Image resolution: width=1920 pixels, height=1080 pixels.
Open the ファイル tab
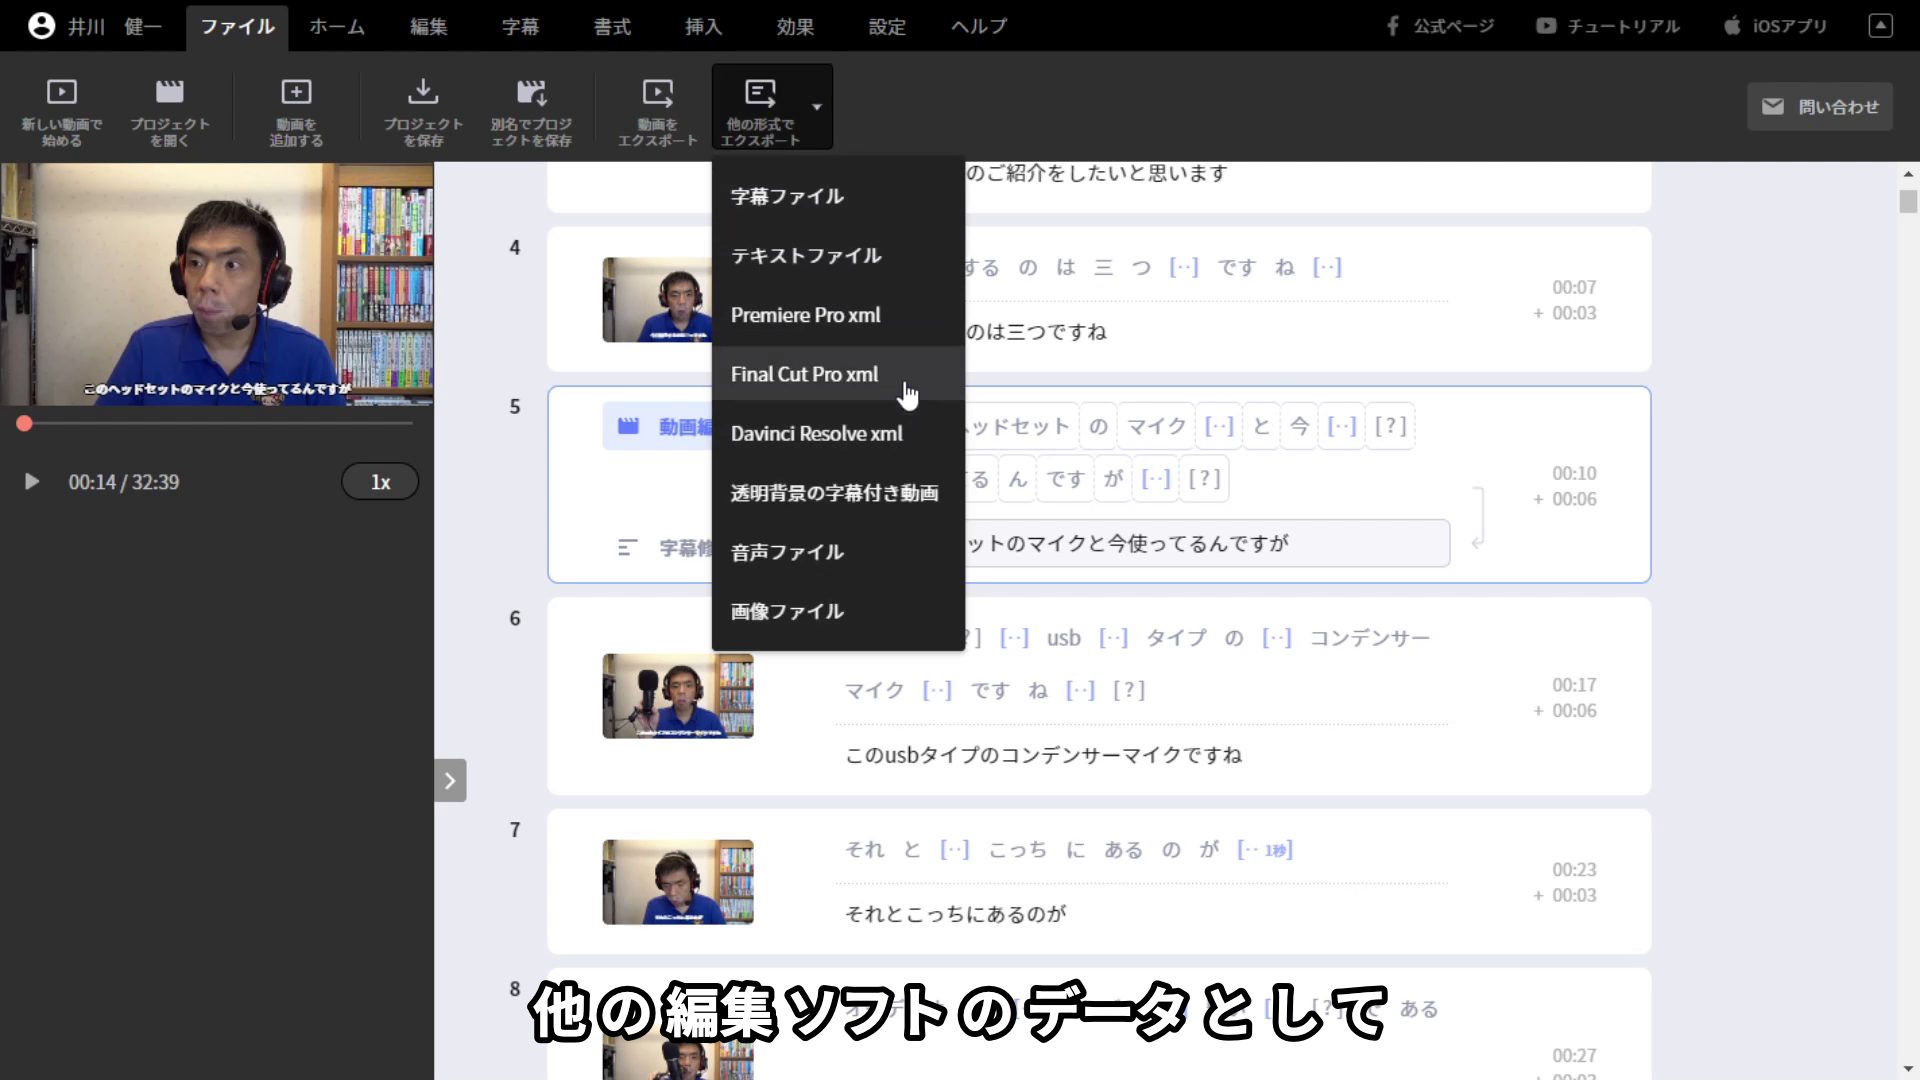coord(237,27)
